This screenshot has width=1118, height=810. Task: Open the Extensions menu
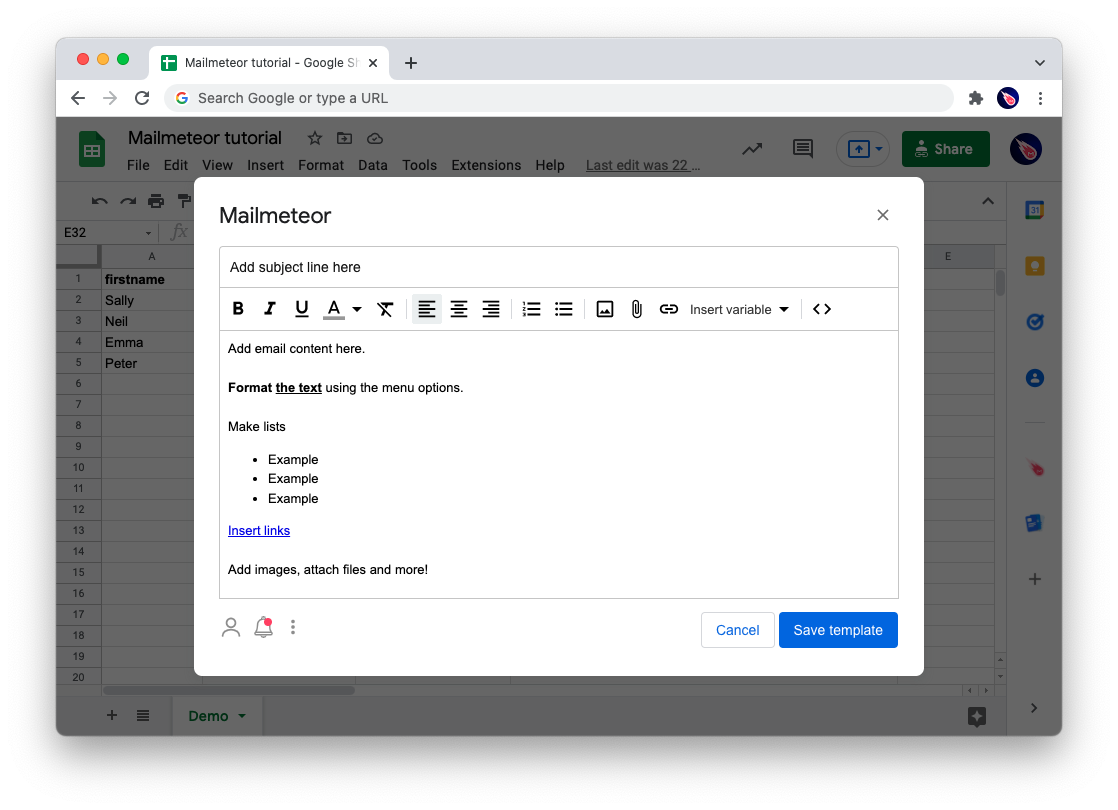point(486,165)
